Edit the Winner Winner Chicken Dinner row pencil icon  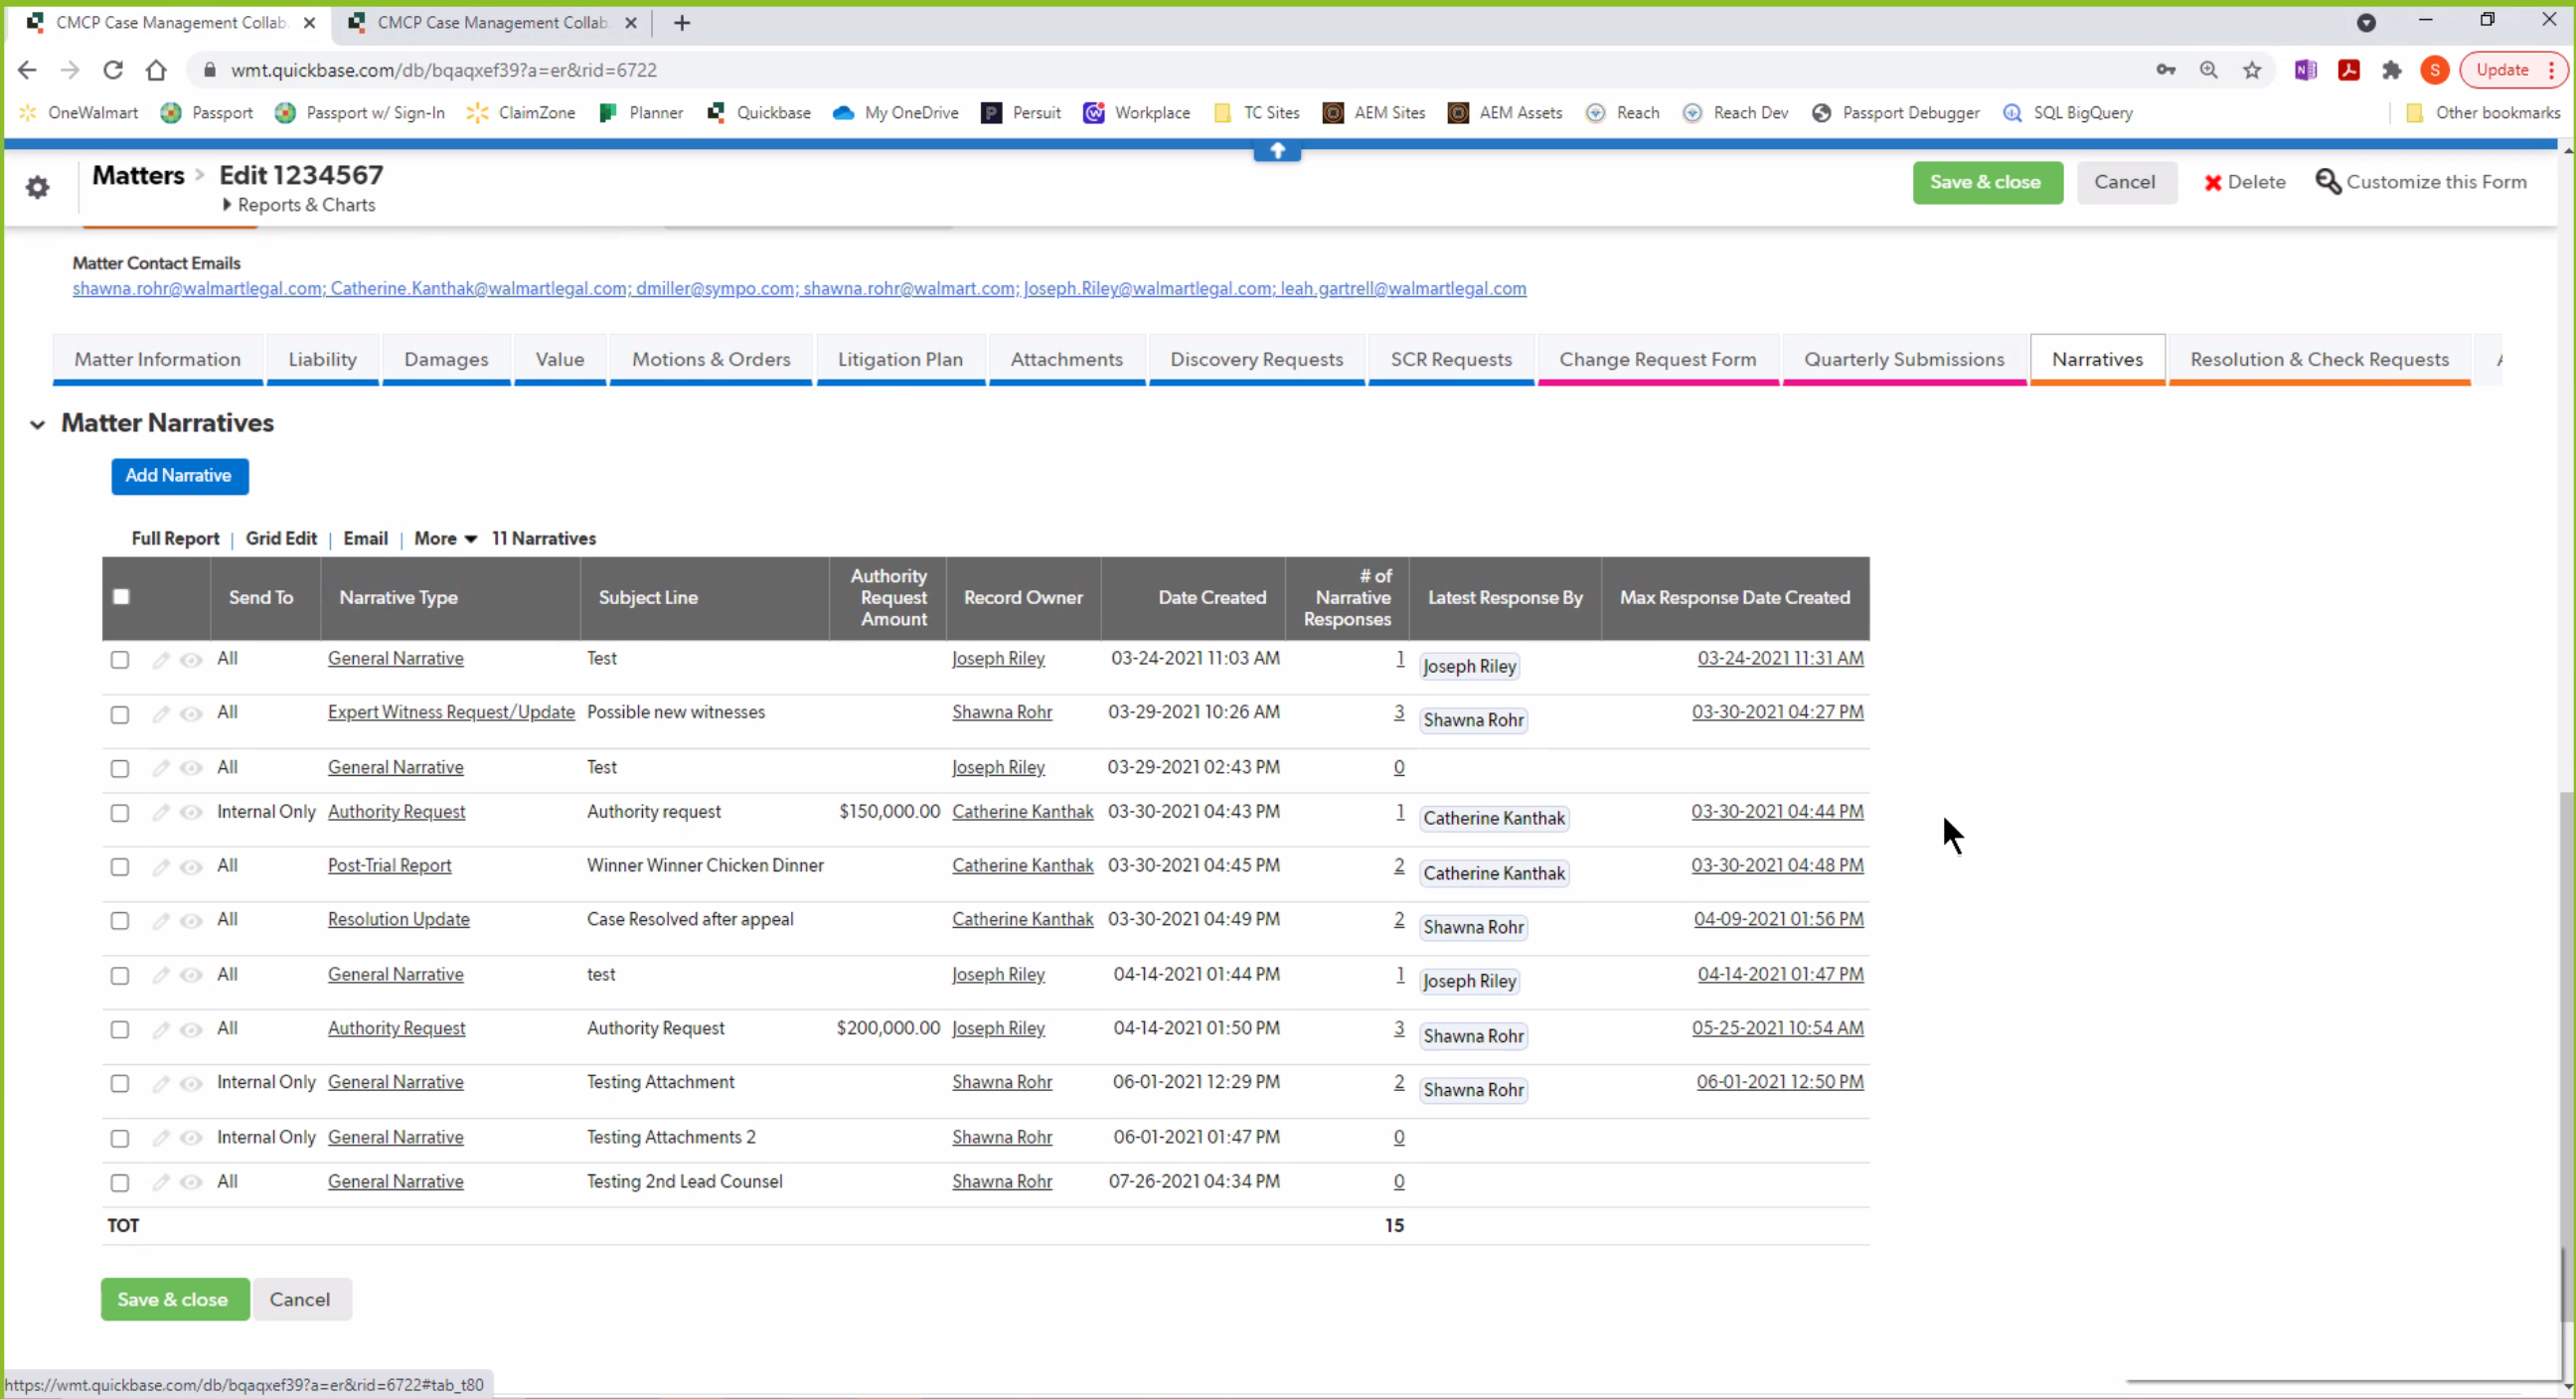[x=160, y=868]
